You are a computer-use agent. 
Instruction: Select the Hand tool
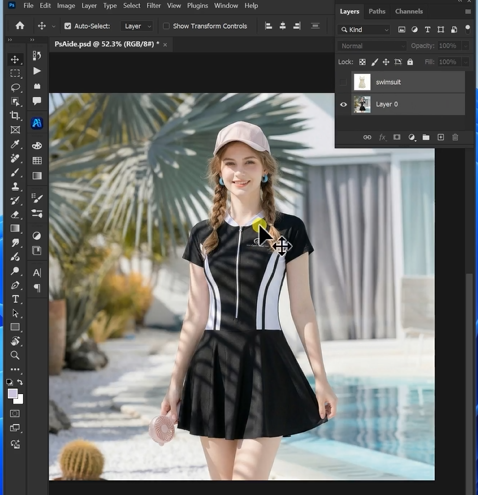click(15, 341)
